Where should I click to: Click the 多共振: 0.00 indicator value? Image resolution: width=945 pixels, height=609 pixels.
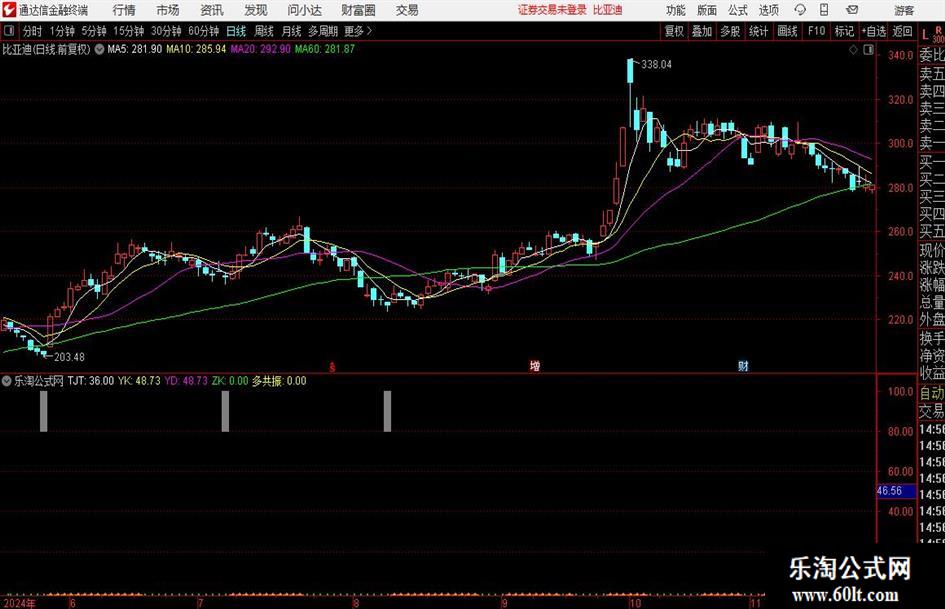(x=279, y=381)
